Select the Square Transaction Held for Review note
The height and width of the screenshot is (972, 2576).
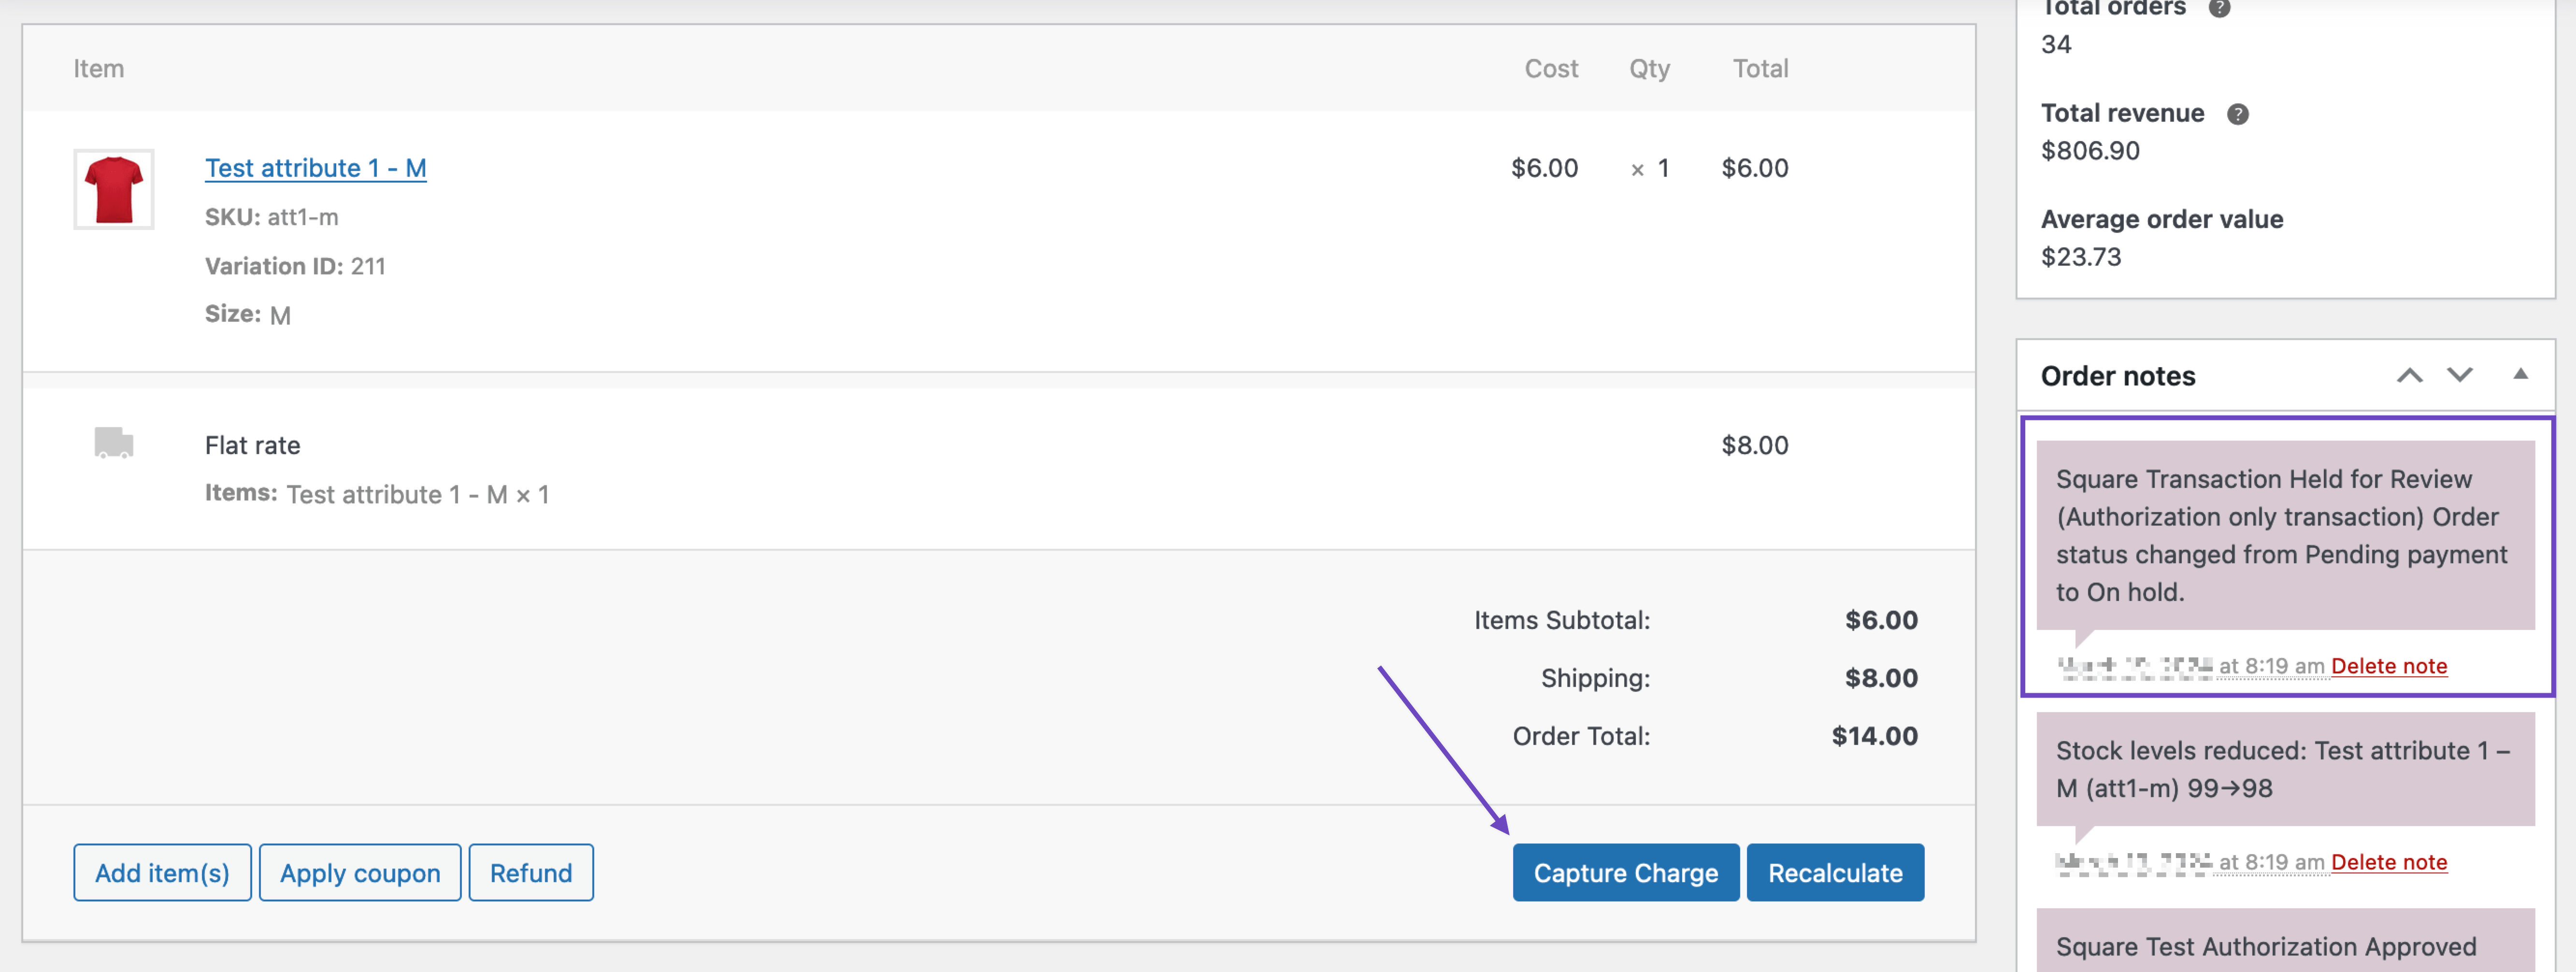point(2284,535)
